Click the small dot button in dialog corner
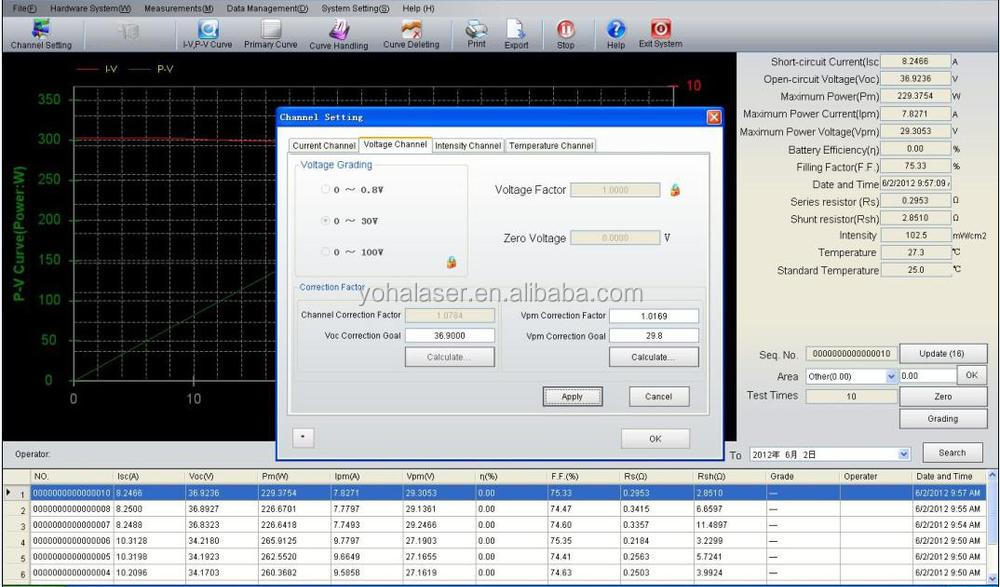The height and width of the screenshot is (587, 1000). [303, 437]
